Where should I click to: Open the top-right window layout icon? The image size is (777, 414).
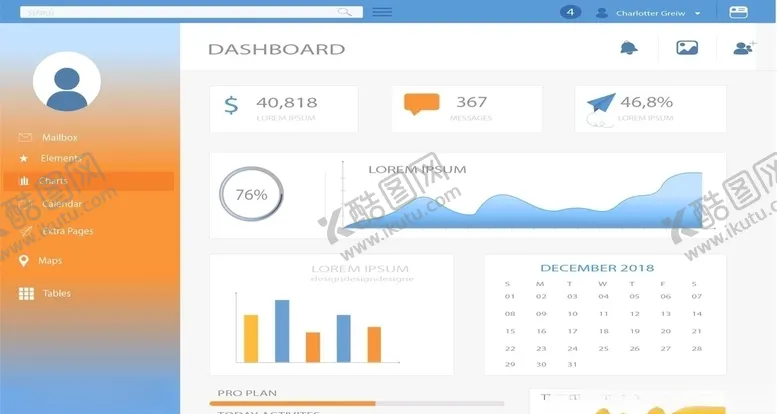[738, 12]
